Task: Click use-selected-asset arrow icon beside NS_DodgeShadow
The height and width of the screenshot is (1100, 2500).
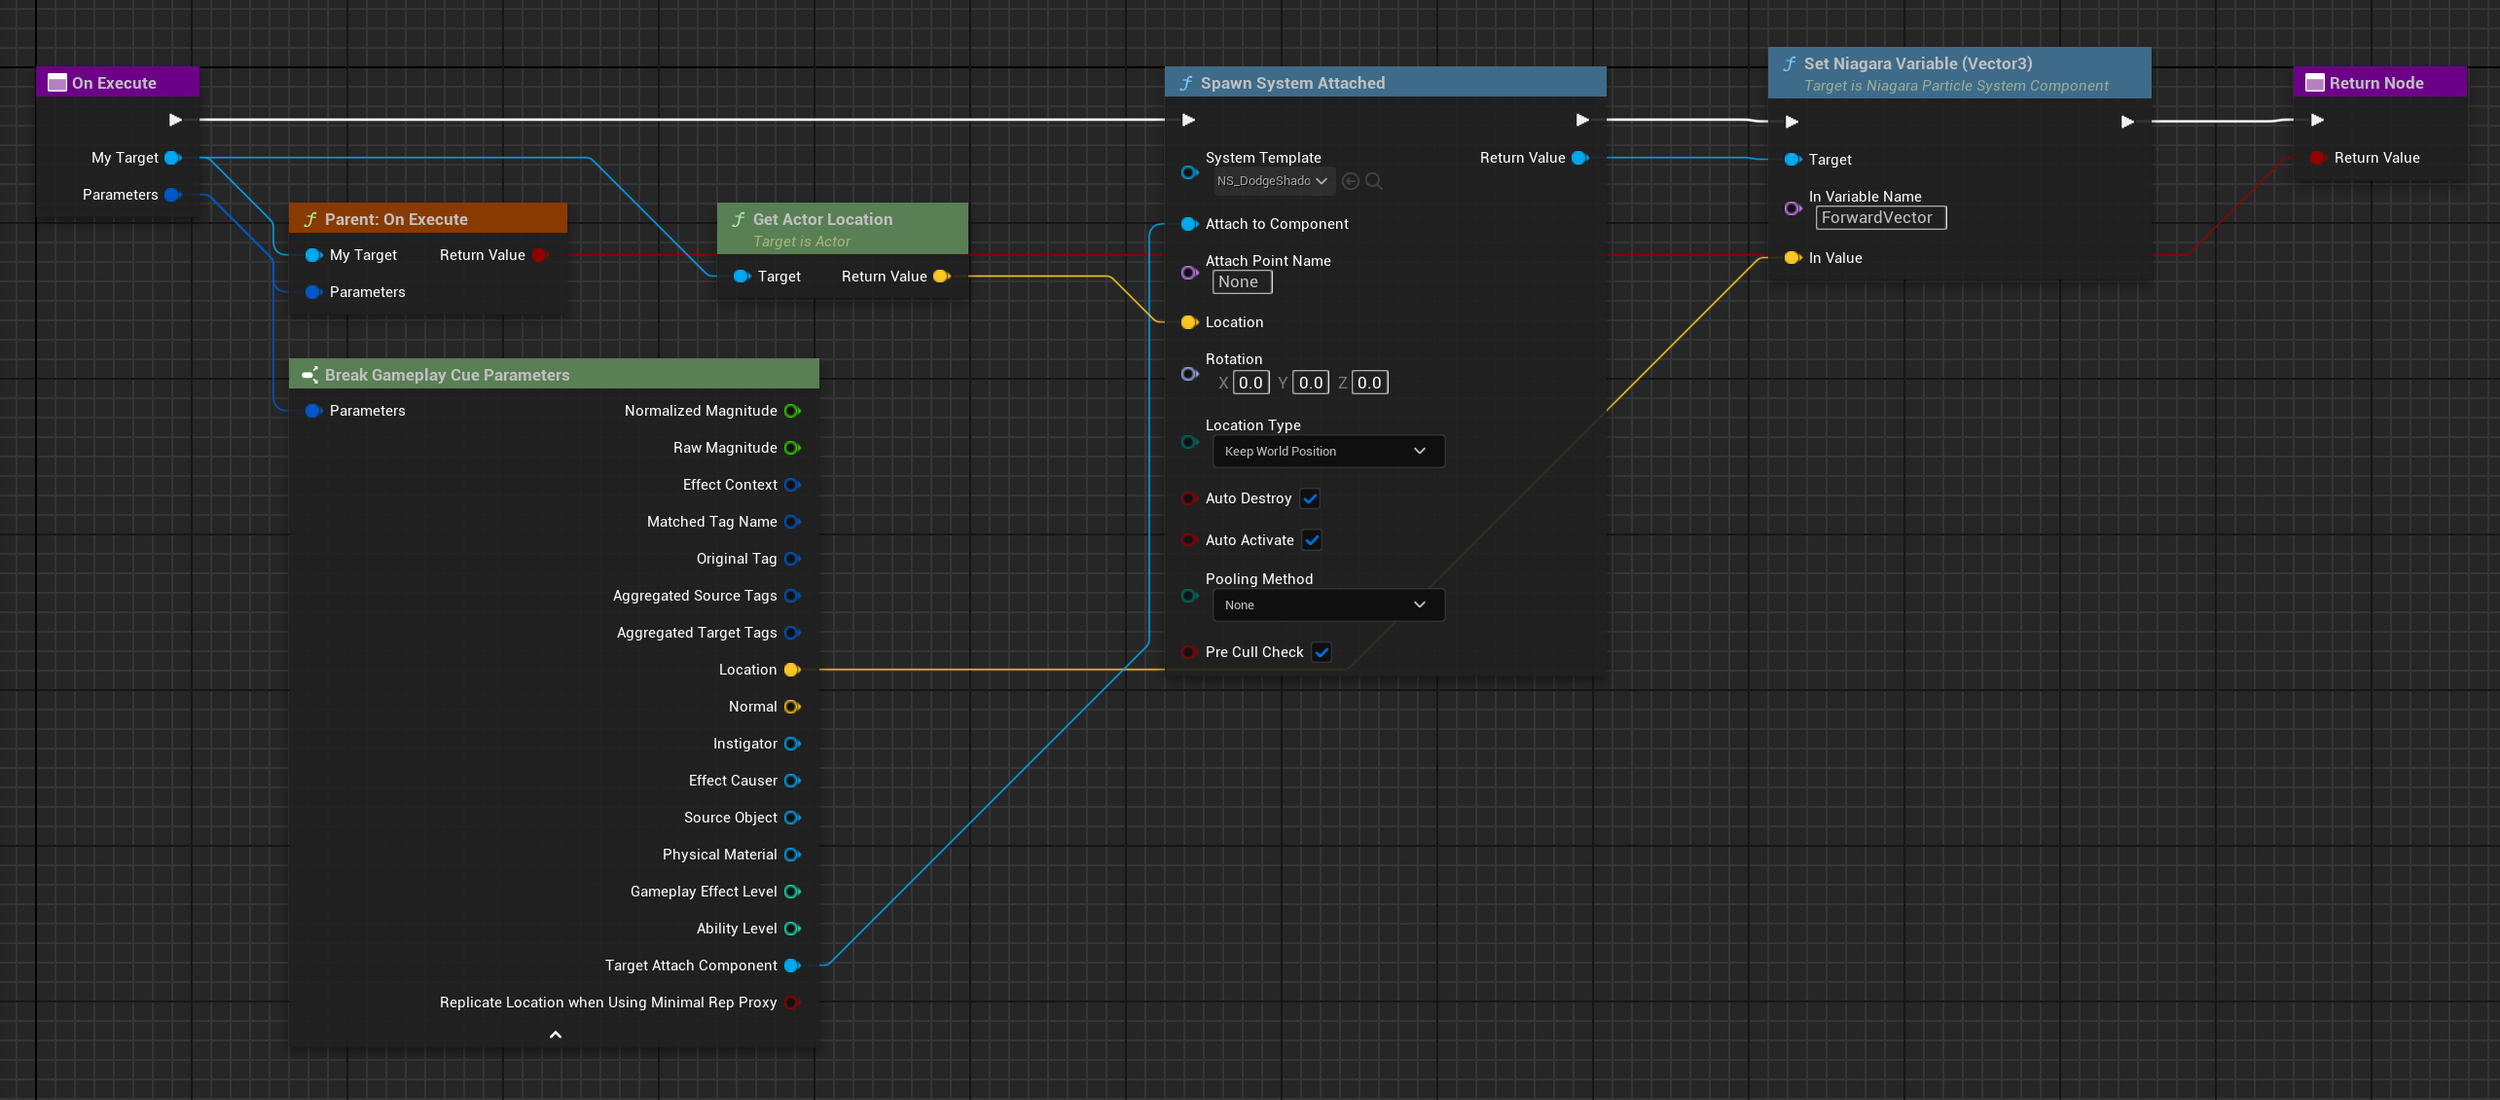Action: 1350,181
